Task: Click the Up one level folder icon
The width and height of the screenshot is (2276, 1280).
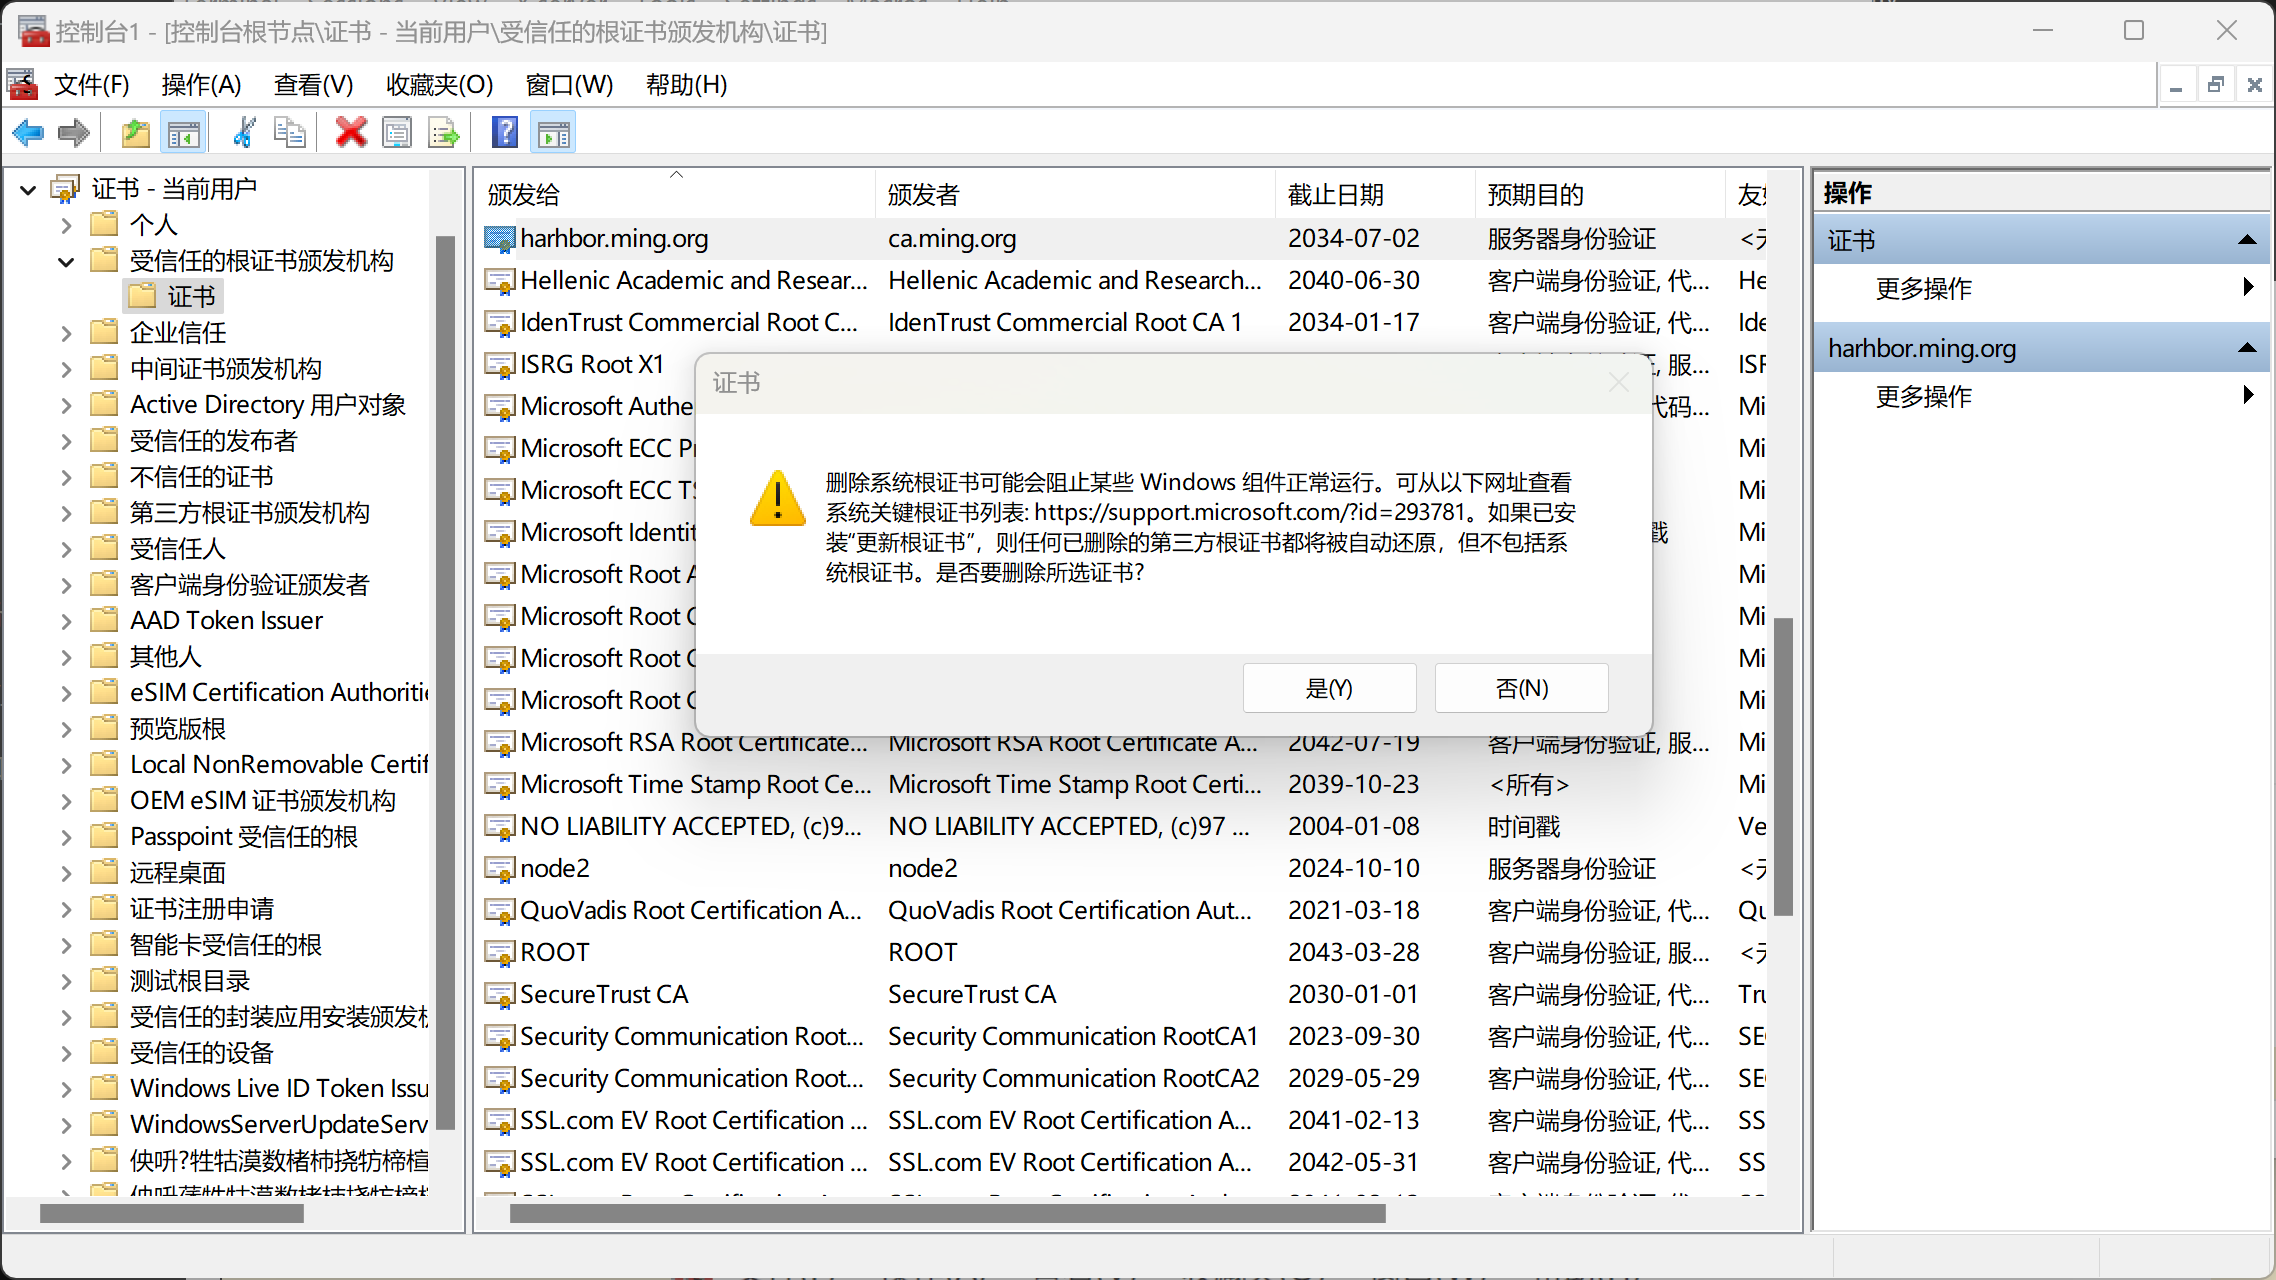Action: [135, 133]
